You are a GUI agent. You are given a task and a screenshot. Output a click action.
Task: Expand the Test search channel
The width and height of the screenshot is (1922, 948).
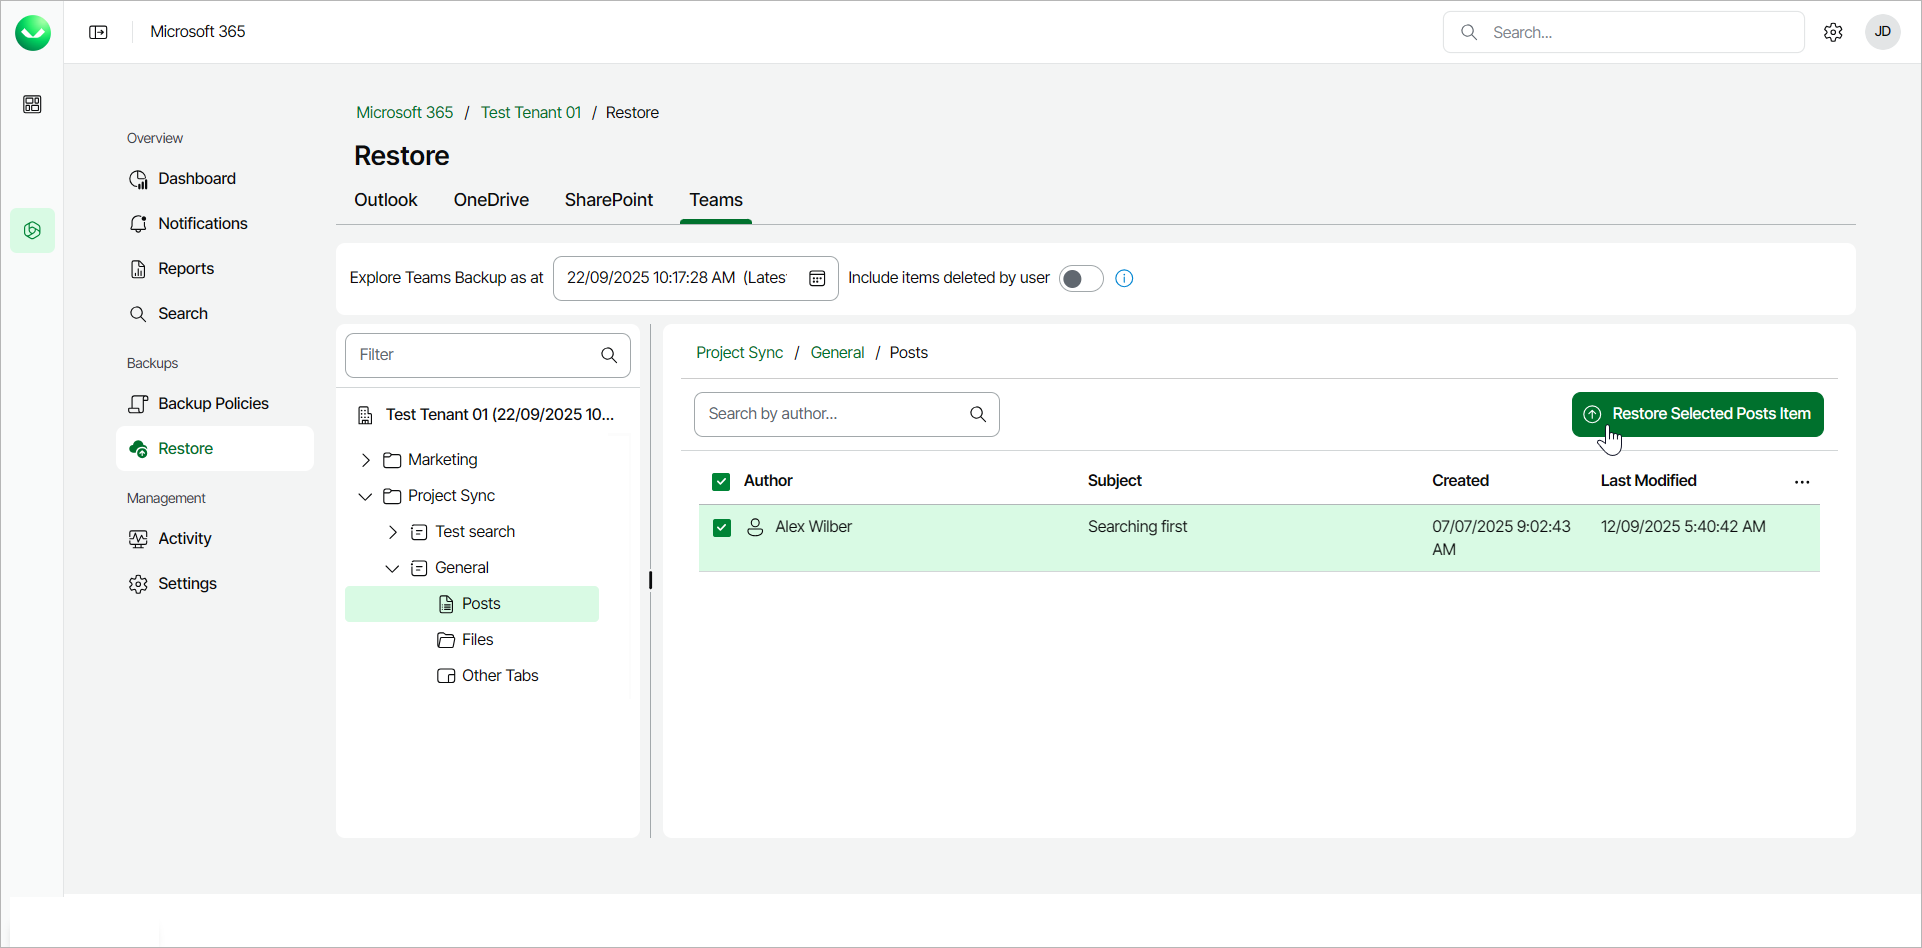coord(393,532)
